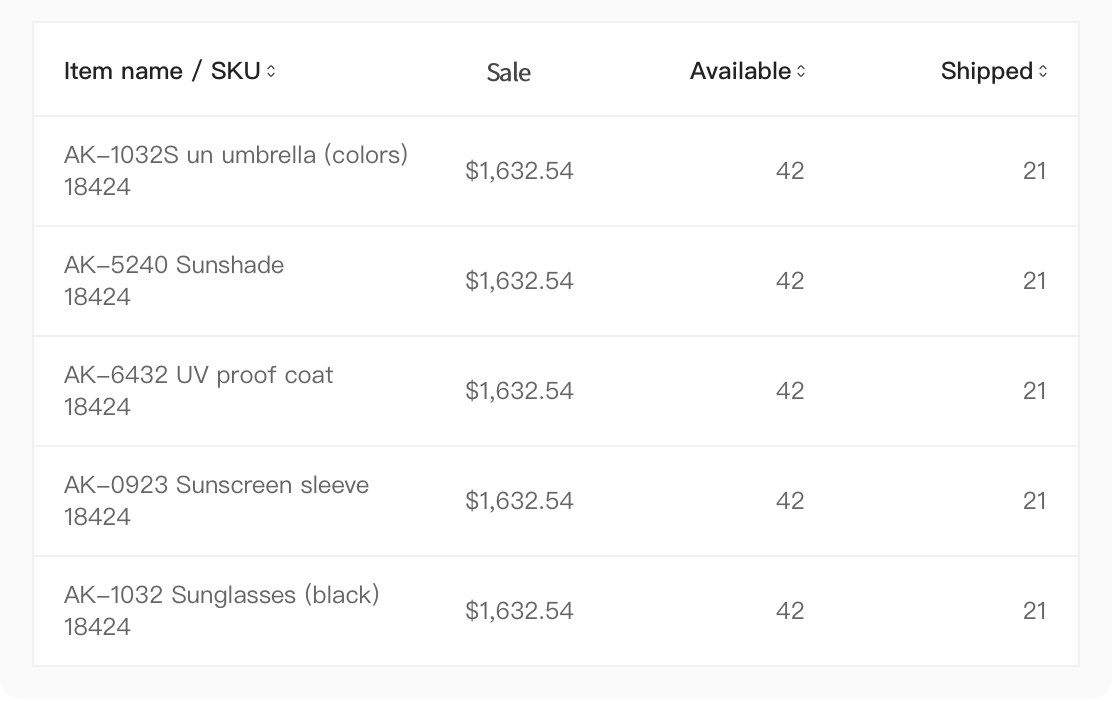Image resolution: width=1112 pixels, height=701 pixels.
Task: Select sale price in UV proof coat row
Action: click(519, 391)
